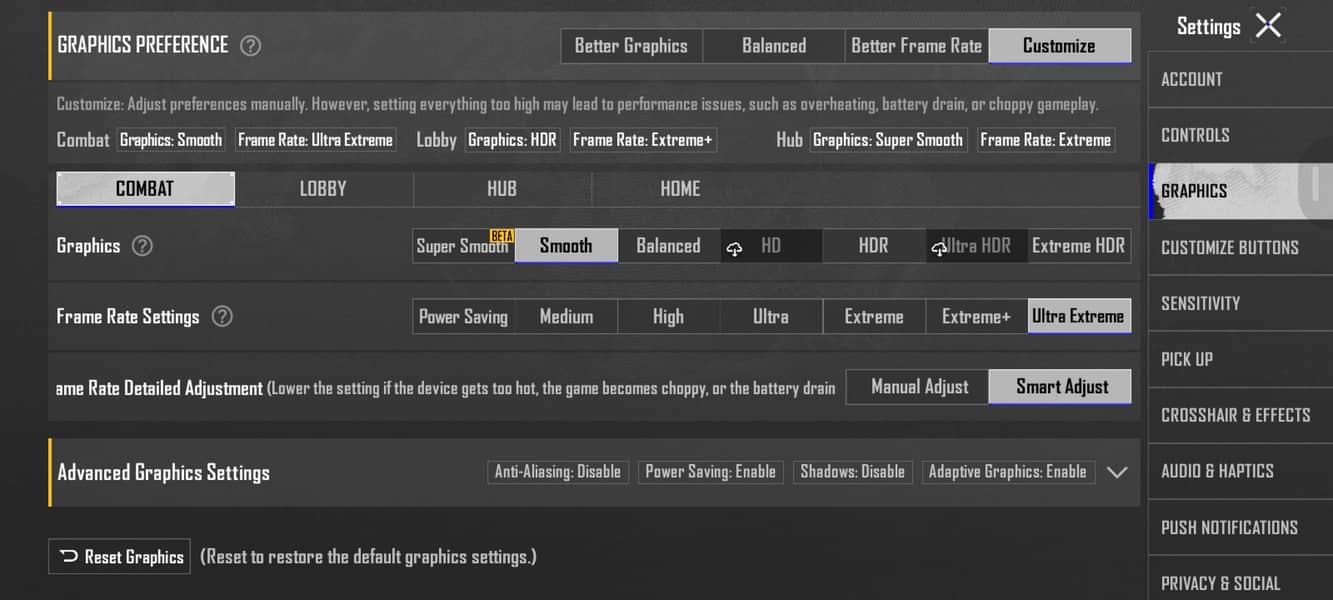Click the Reset Graphics button
Screen dimensions: 1333x600
119,557
